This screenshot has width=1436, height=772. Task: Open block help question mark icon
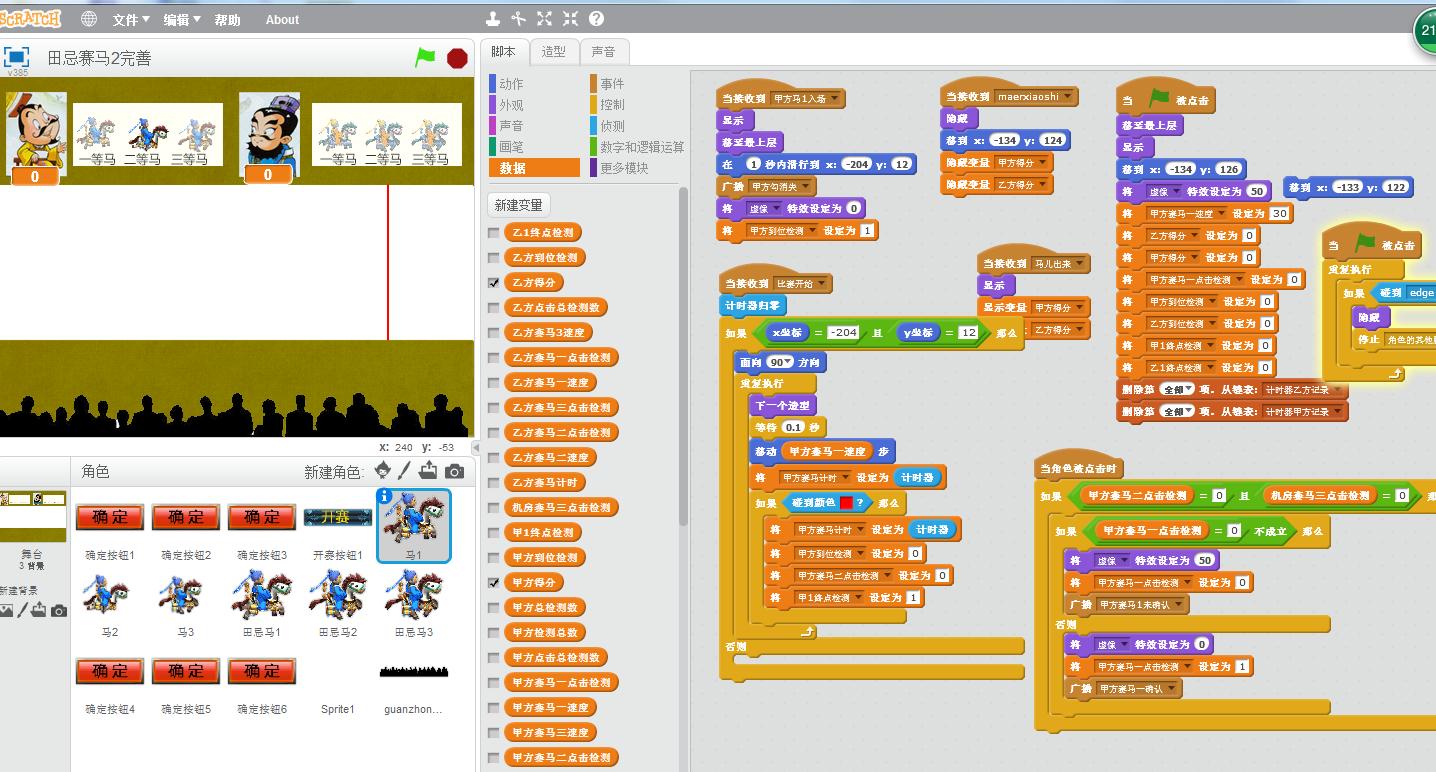tap(596, 19)
